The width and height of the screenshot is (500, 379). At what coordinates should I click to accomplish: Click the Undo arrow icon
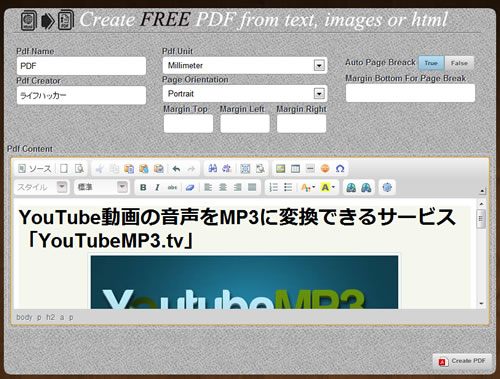(176, 169)
